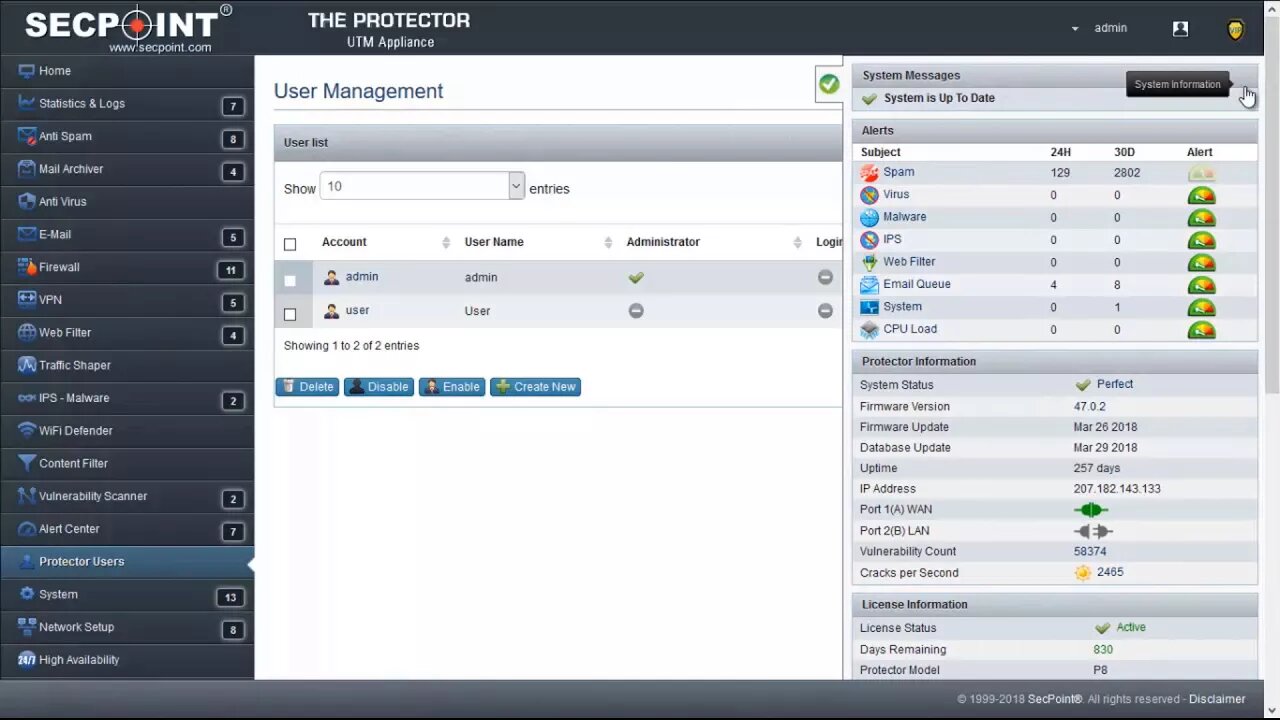Viewport: 1280px width, 720px height.
Task: Select the Protector Users sidebar item
Action: tap(127, 562)
